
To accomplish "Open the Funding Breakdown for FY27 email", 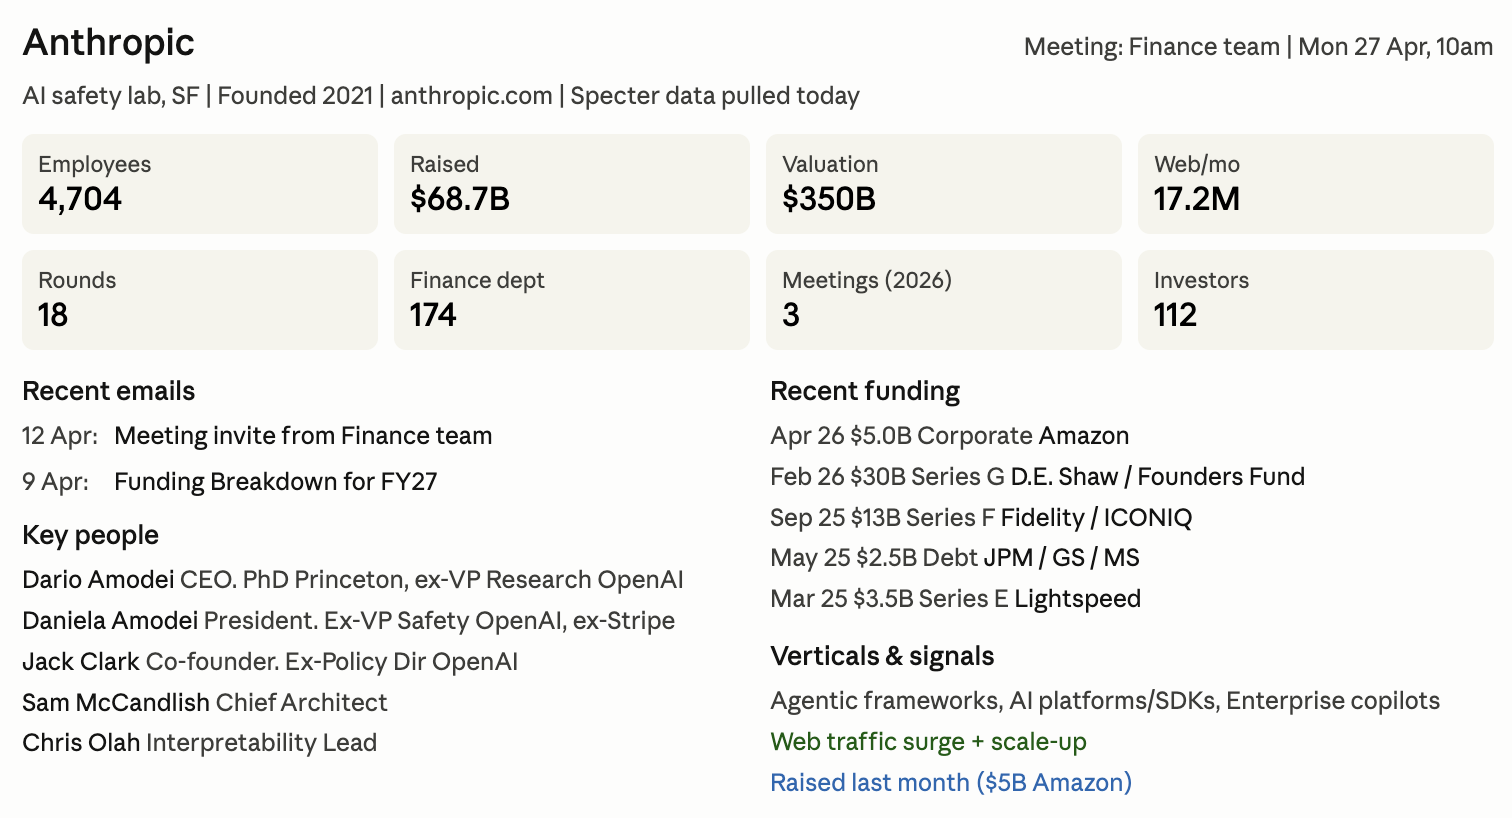I will click(275, 482).
